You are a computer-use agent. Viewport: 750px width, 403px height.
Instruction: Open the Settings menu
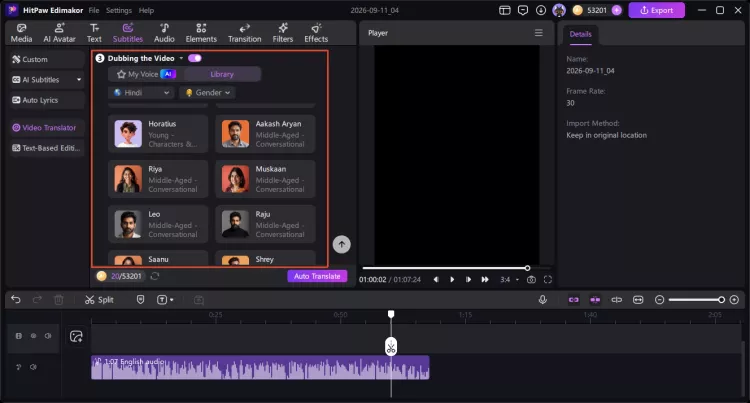119,10
